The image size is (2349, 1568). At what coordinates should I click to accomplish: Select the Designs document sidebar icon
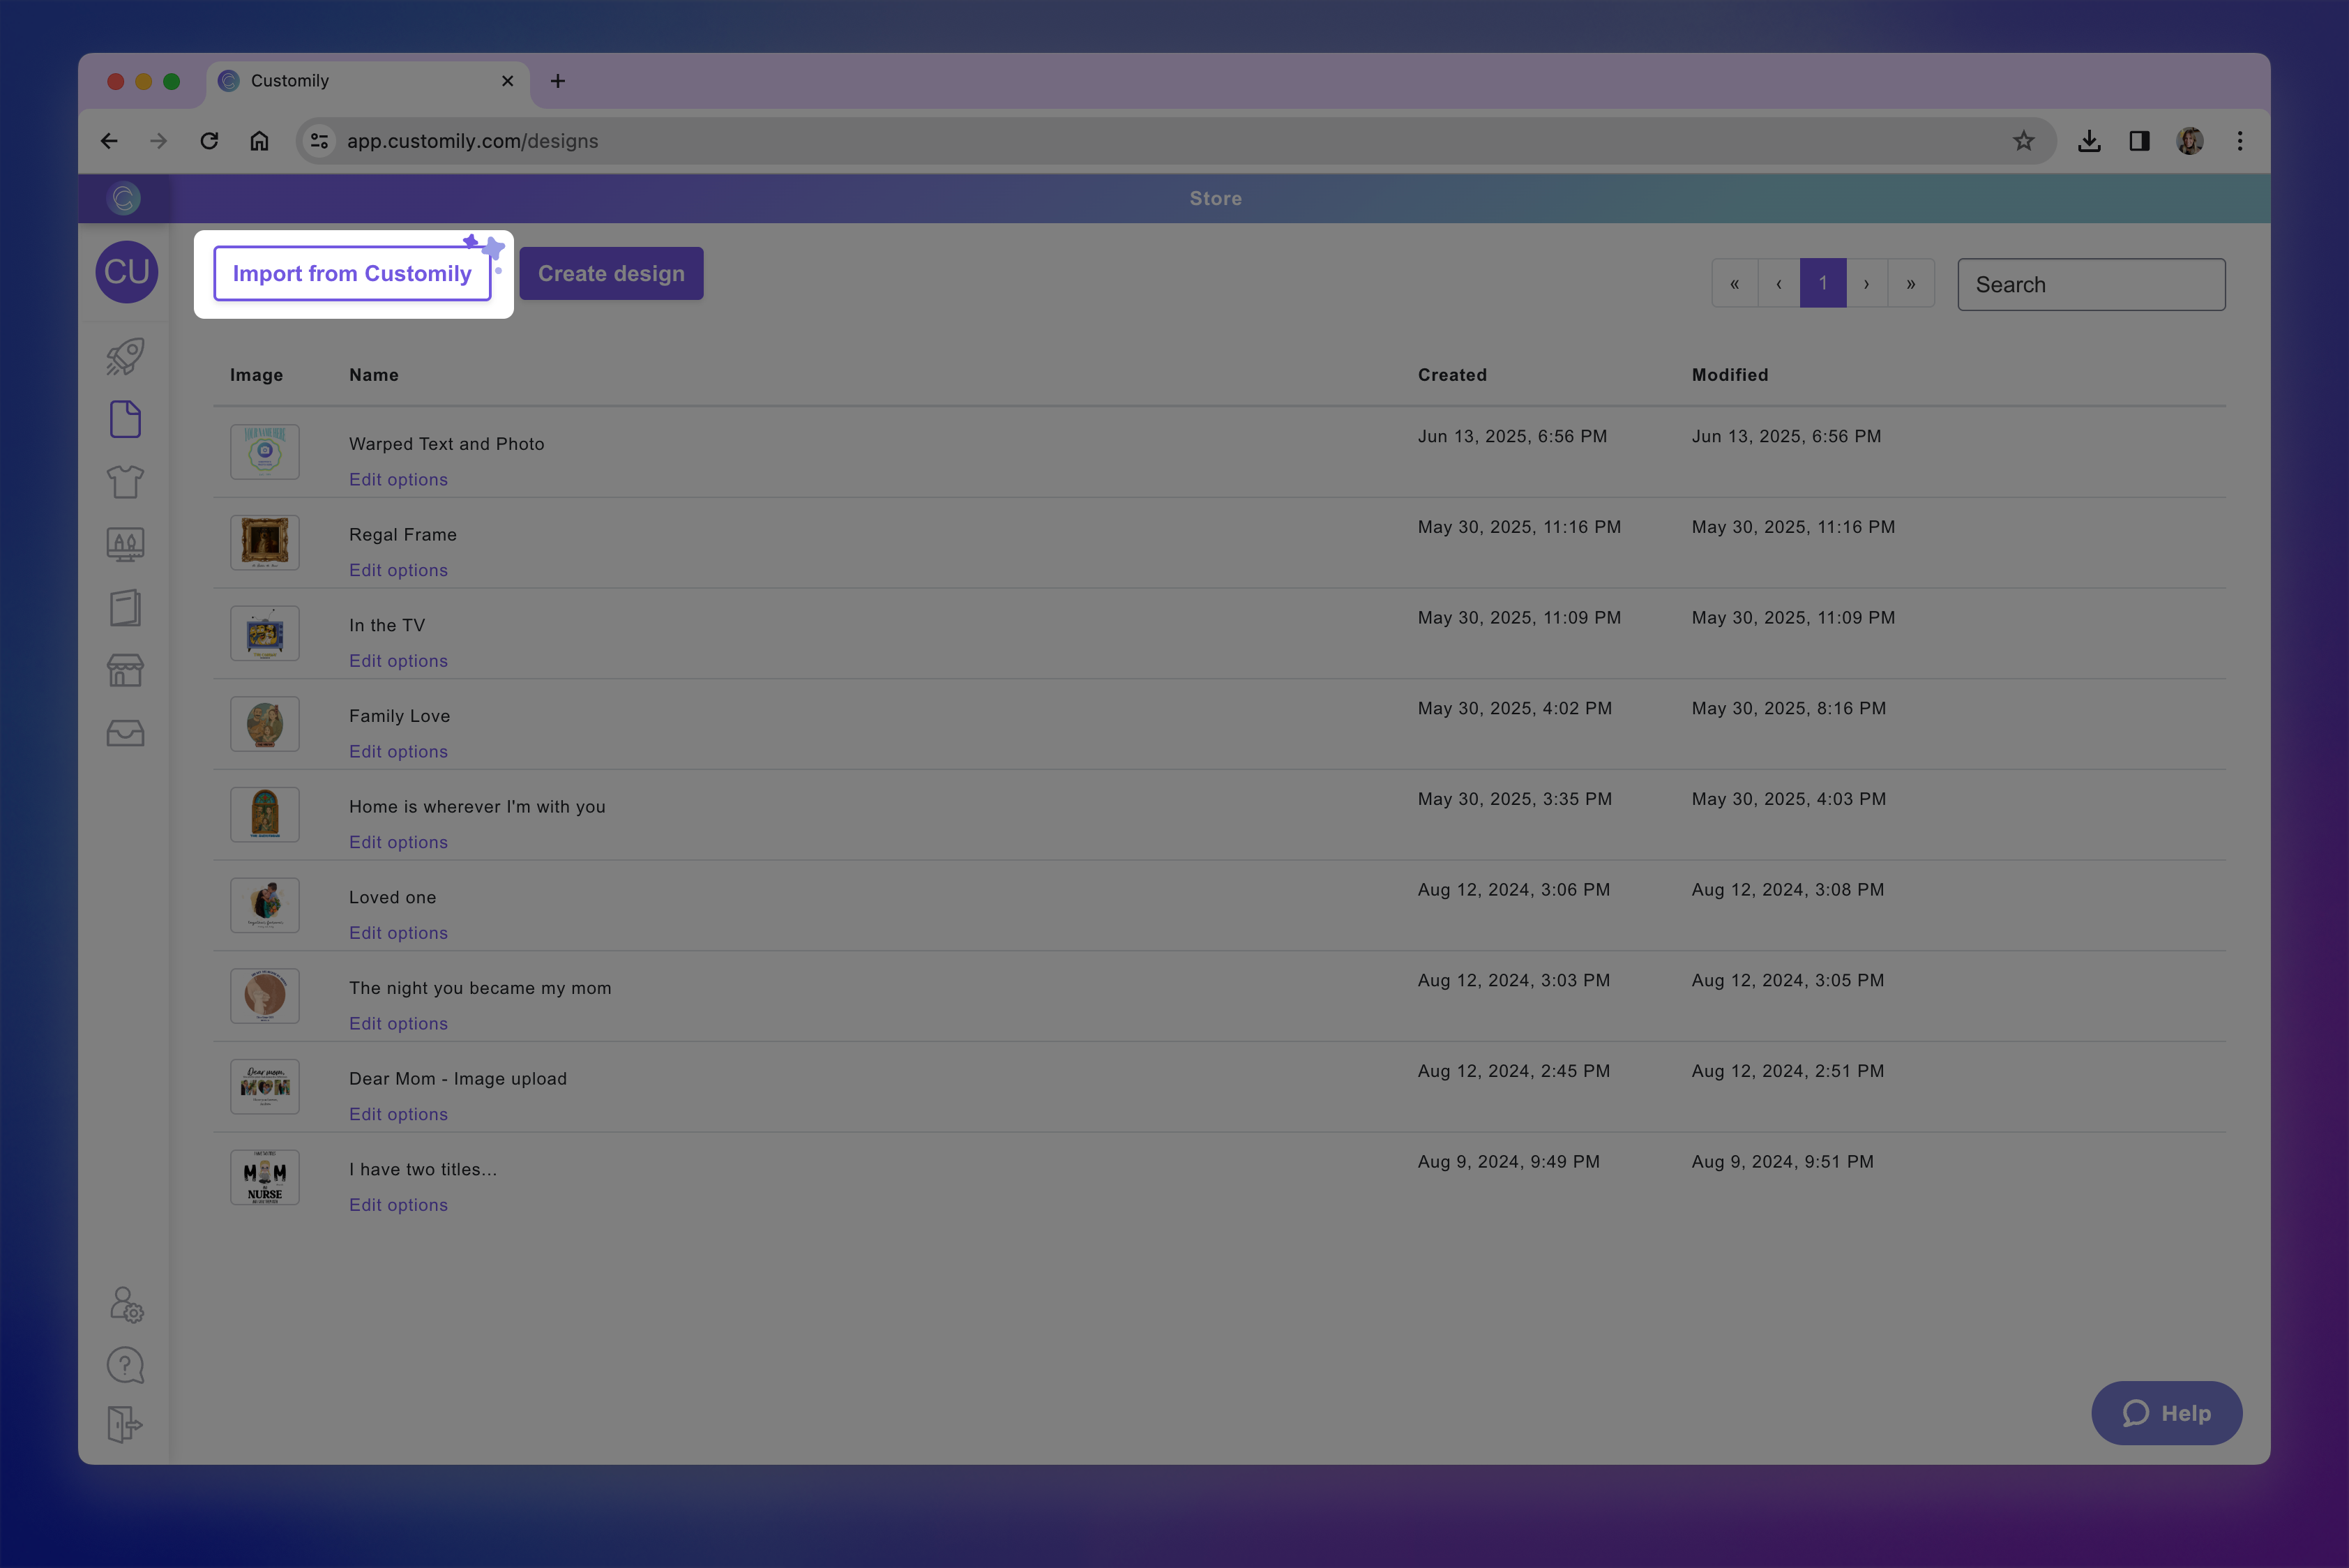click(x=125, y=420)
